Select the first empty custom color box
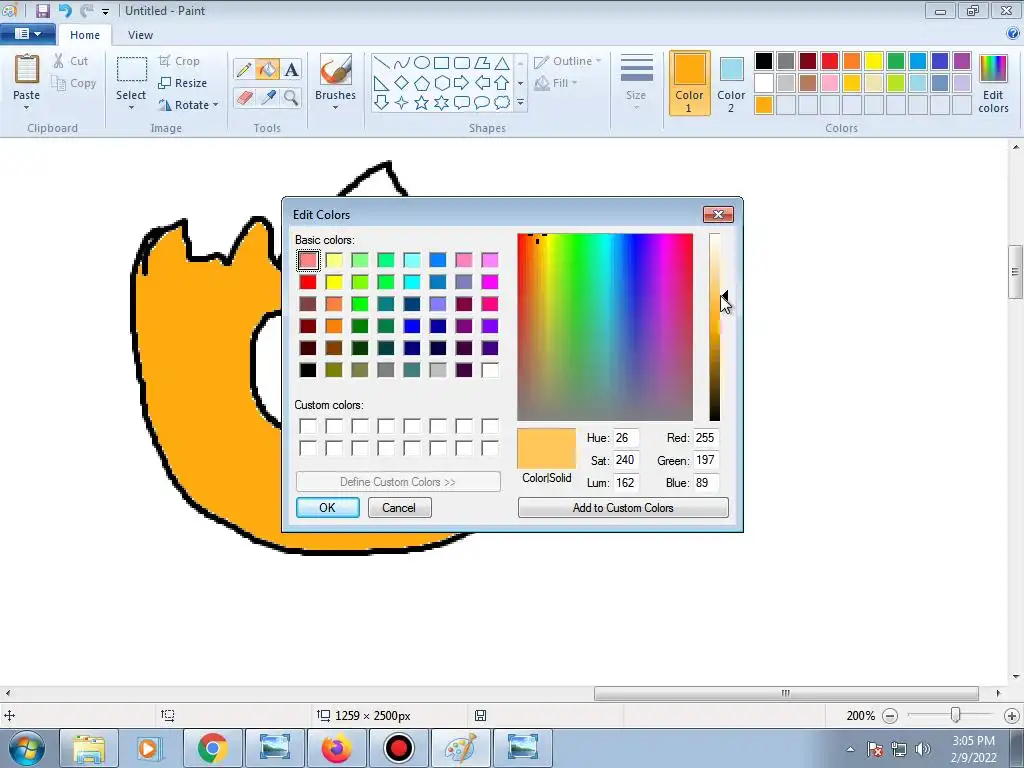Viewport: 1024px width, 768px height. click(308, 426)
